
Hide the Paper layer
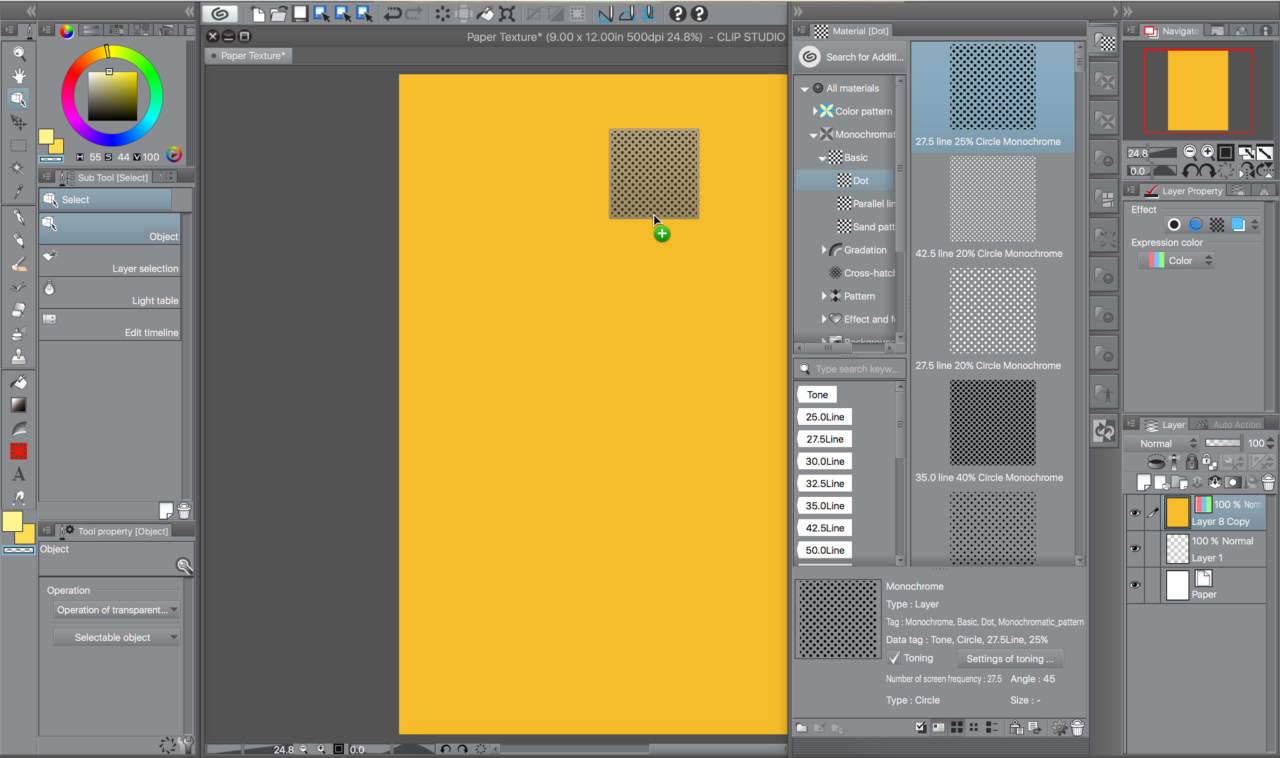click(x=1136, y=586)
